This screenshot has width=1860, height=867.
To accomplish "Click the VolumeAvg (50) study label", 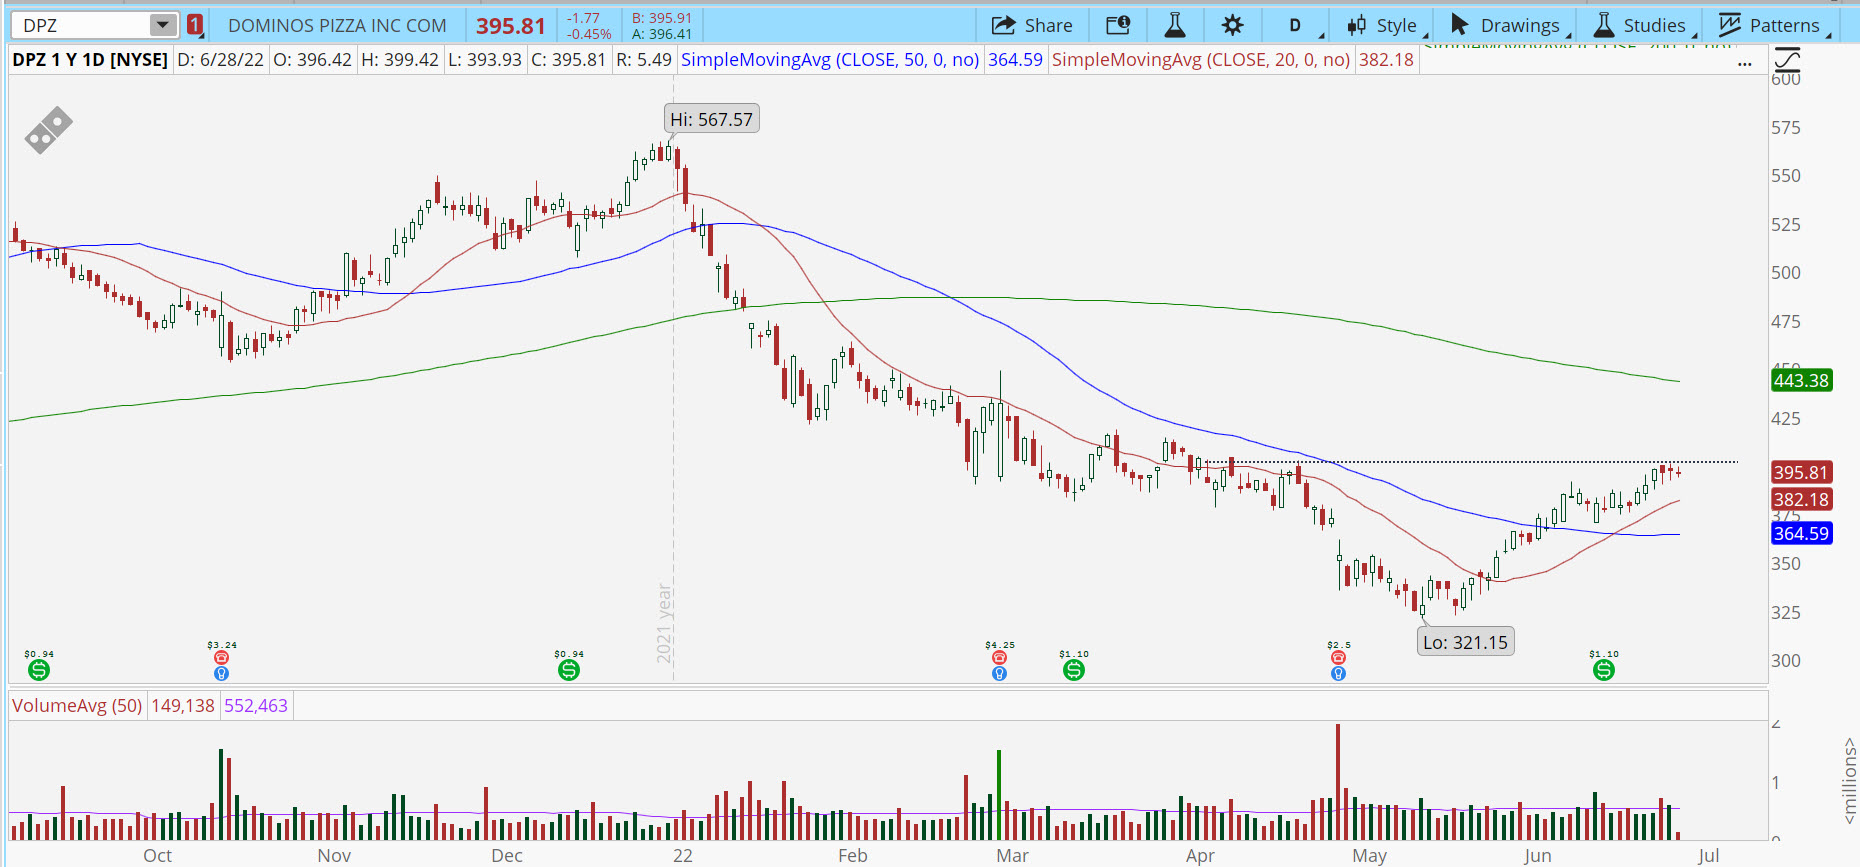I will coord(77,706).
